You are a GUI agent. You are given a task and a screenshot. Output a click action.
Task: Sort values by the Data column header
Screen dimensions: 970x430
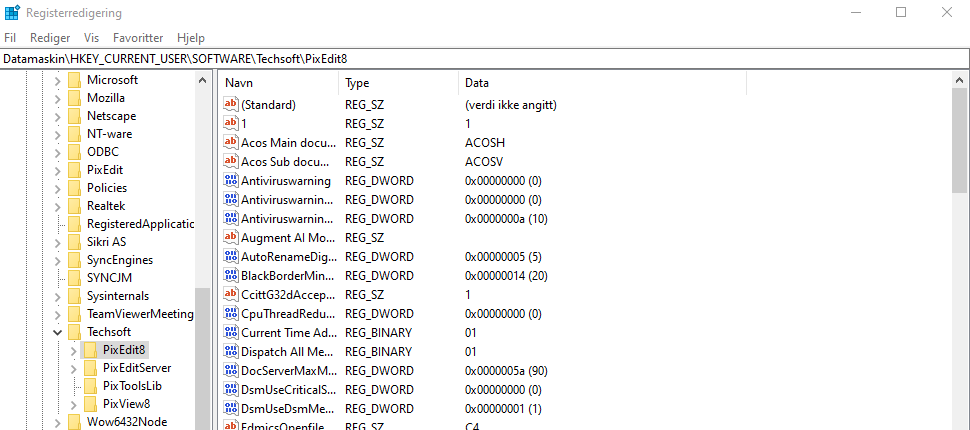tap(603, 83)
